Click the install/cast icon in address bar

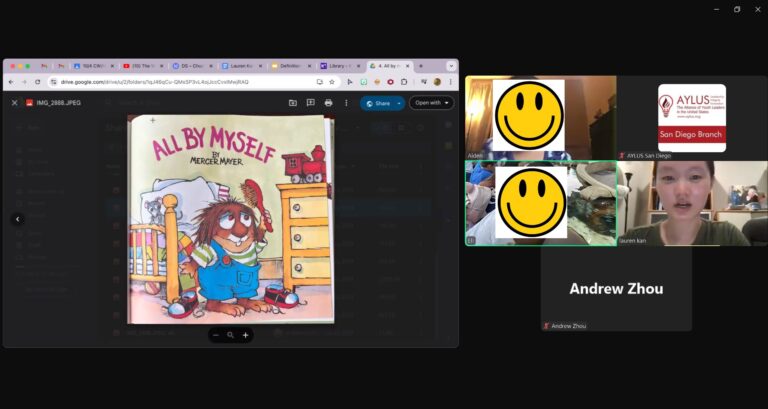pyautogui.click(x=319, y=82)
